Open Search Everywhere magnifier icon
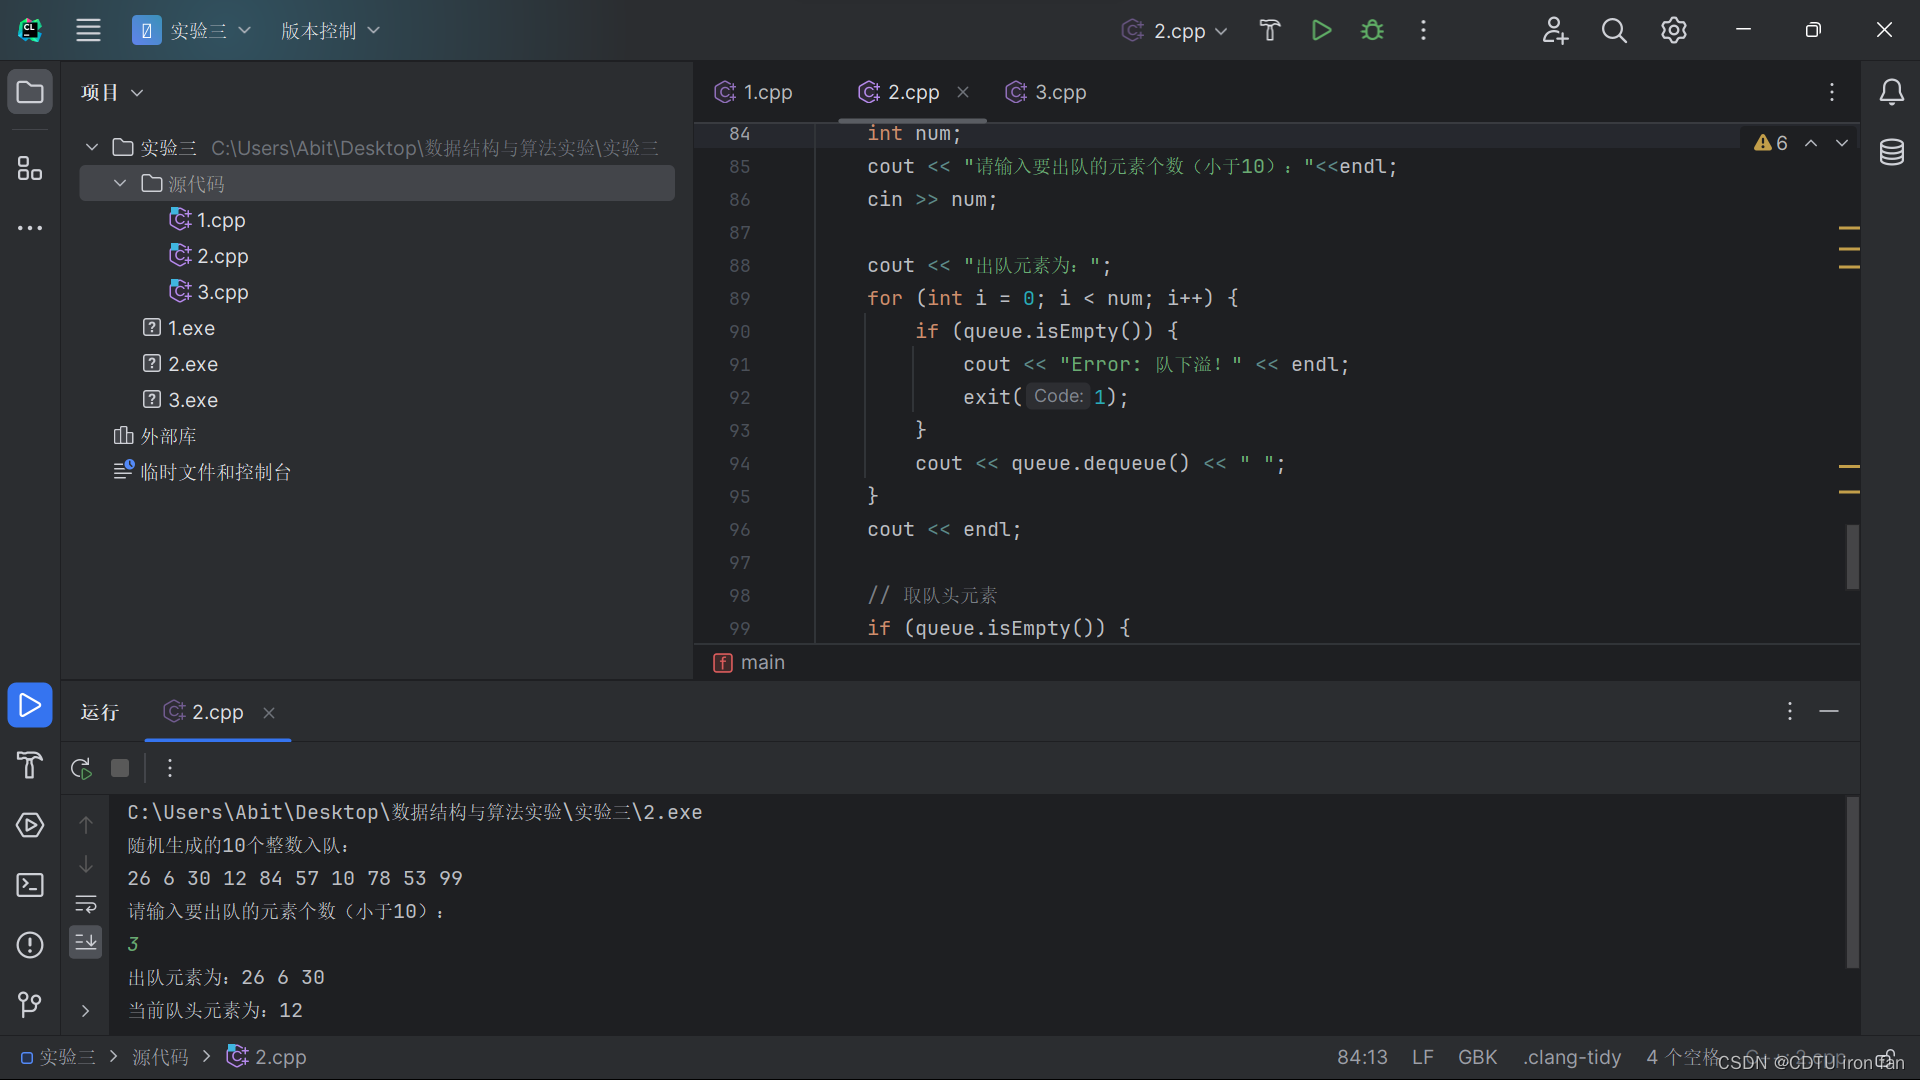This screenshot has height=1080, width=1920. [x=1614, y=30]
